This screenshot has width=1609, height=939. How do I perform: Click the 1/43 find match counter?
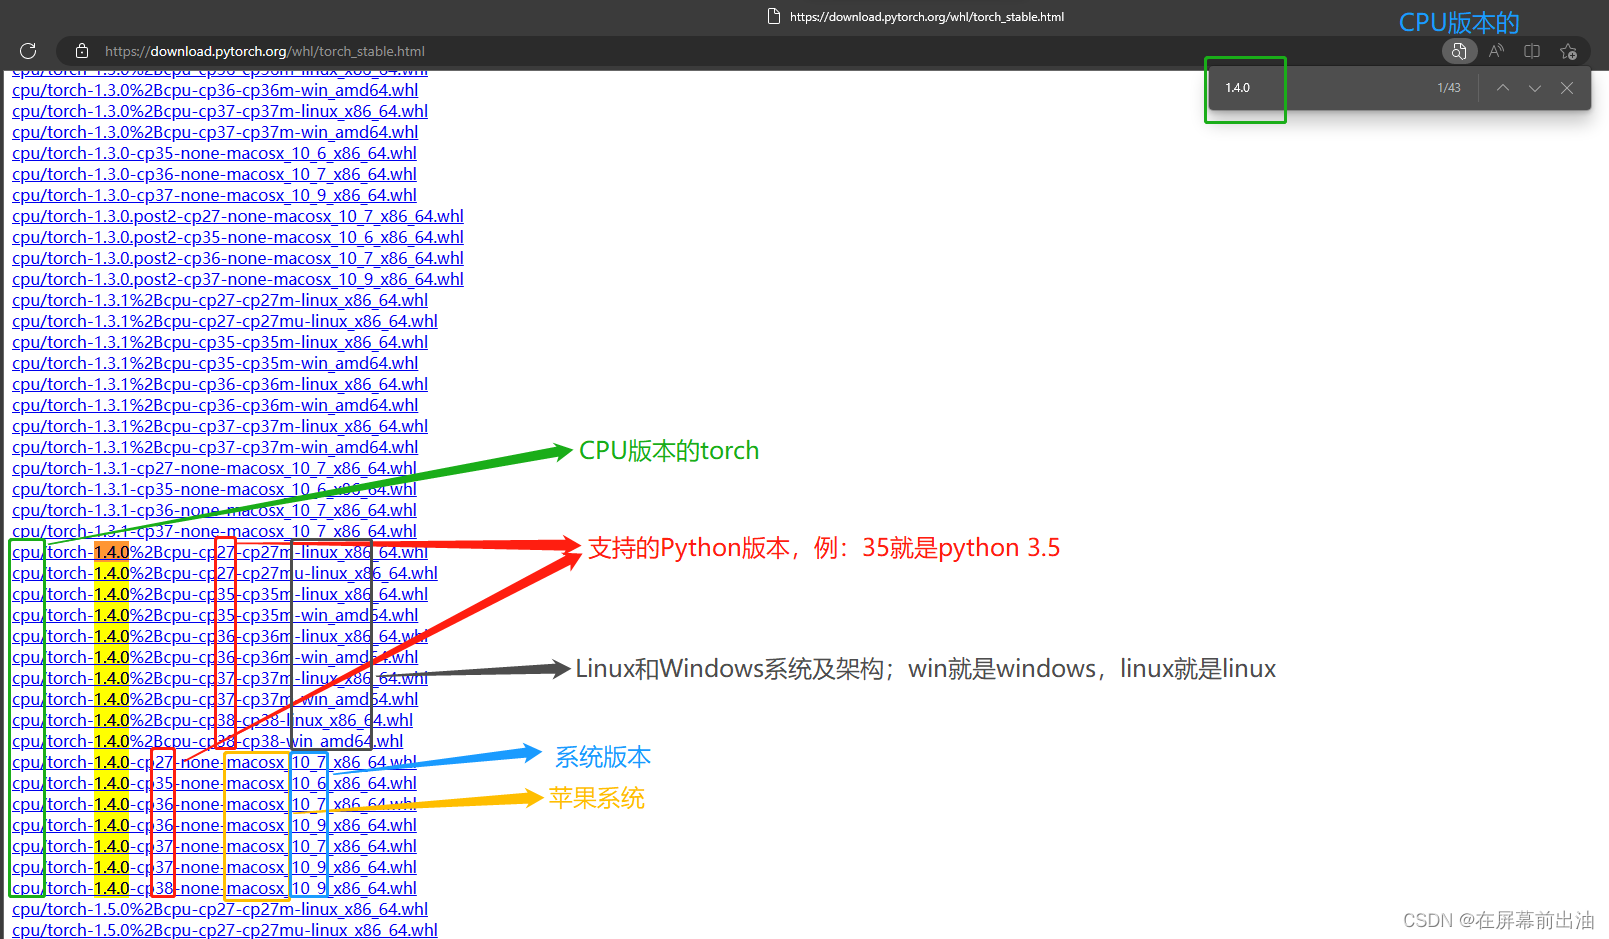coord(1449,88)
